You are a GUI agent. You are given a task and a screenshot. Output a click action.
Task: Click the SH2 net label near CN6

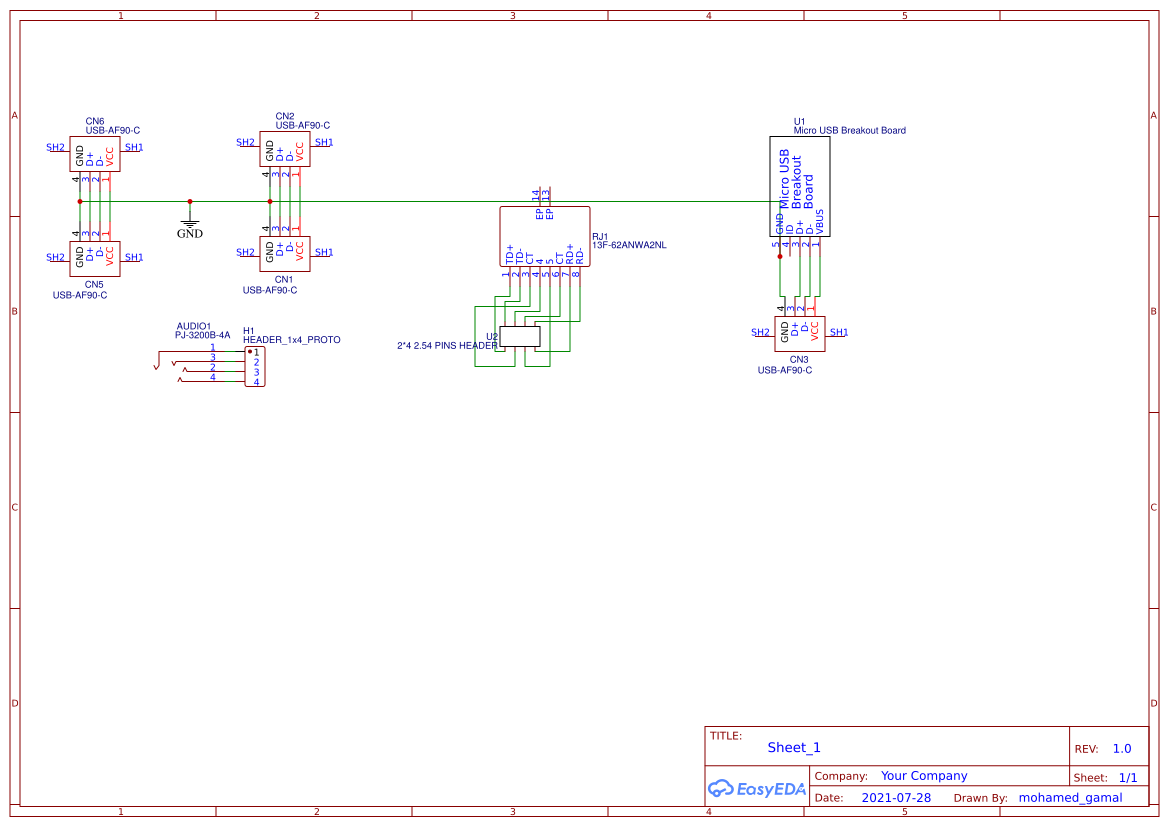click(x=53, y=146)
